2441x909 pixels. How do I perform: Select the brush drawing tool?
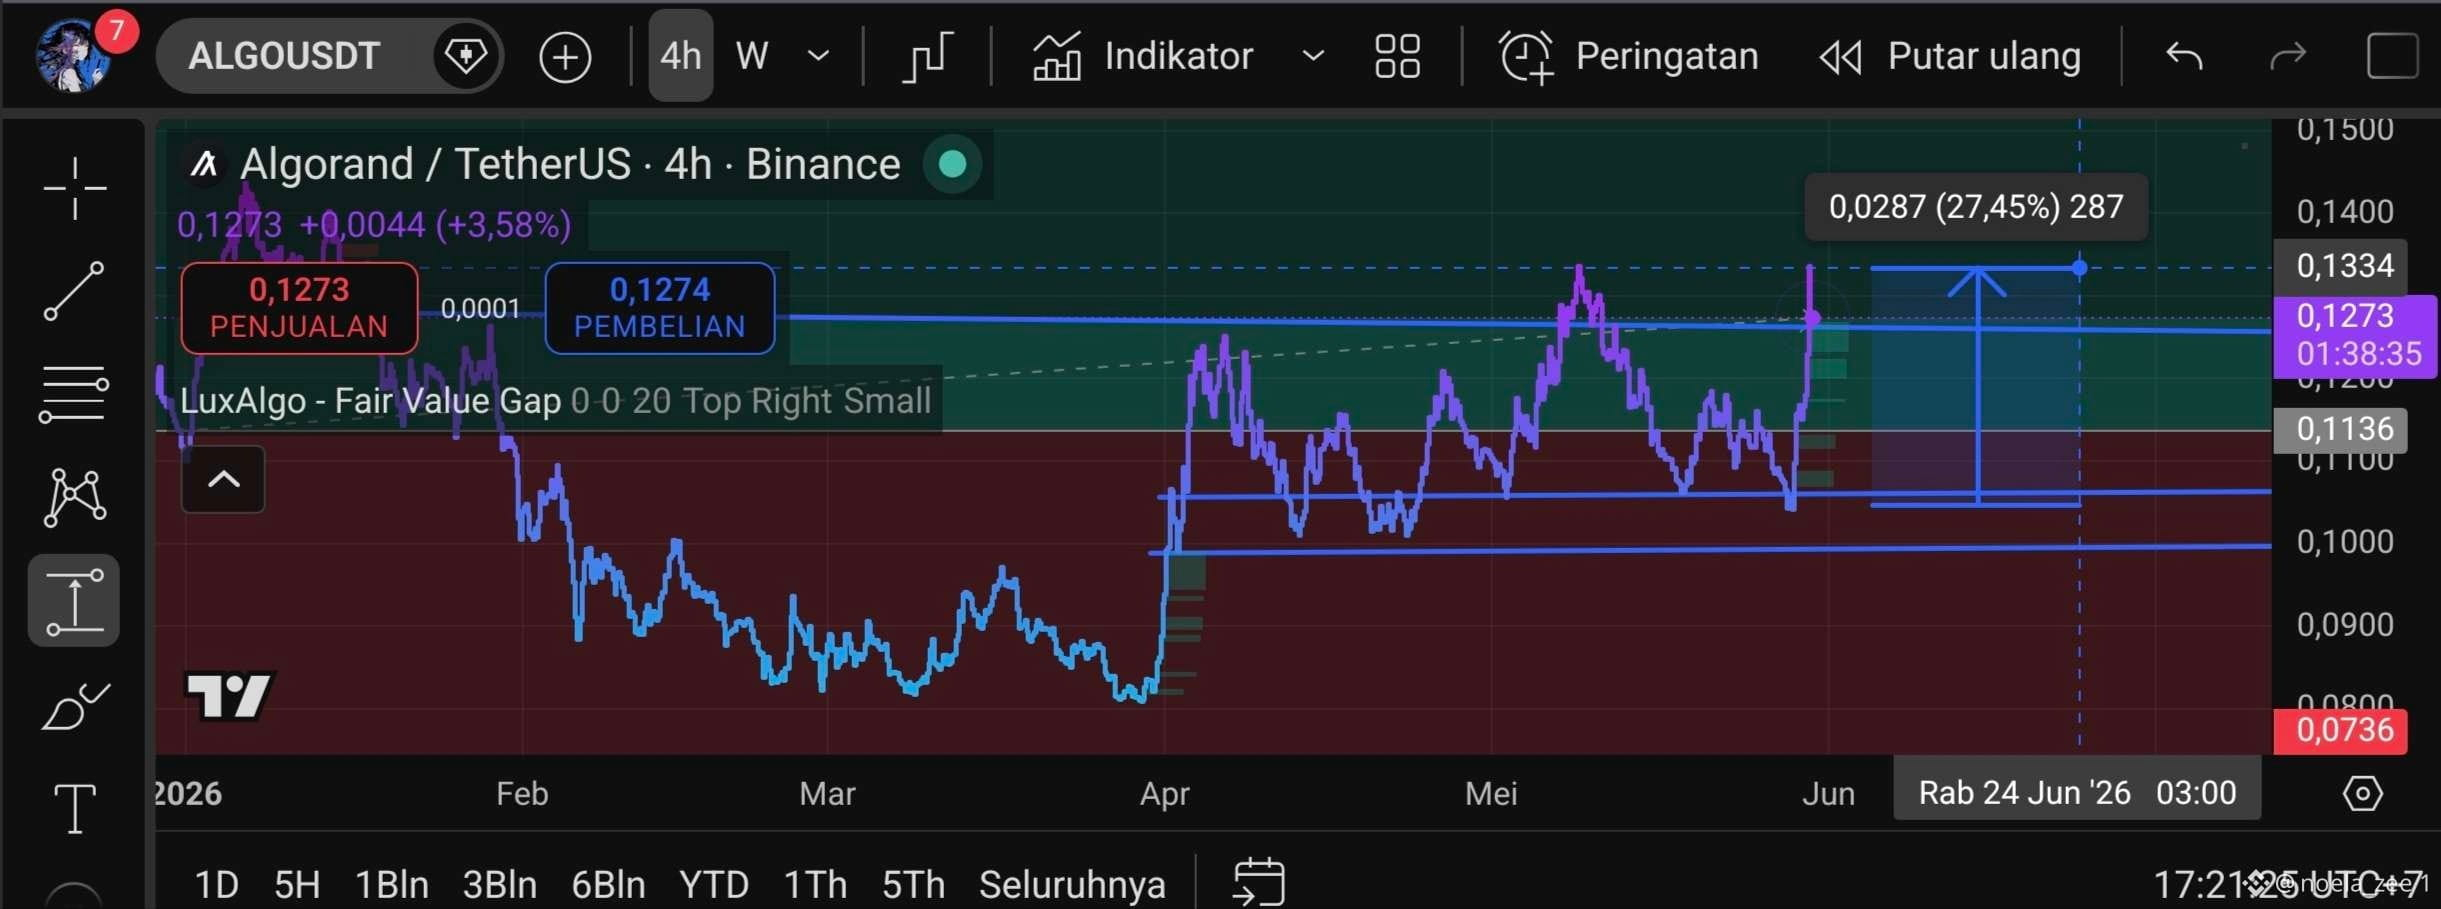click(76, 706)
